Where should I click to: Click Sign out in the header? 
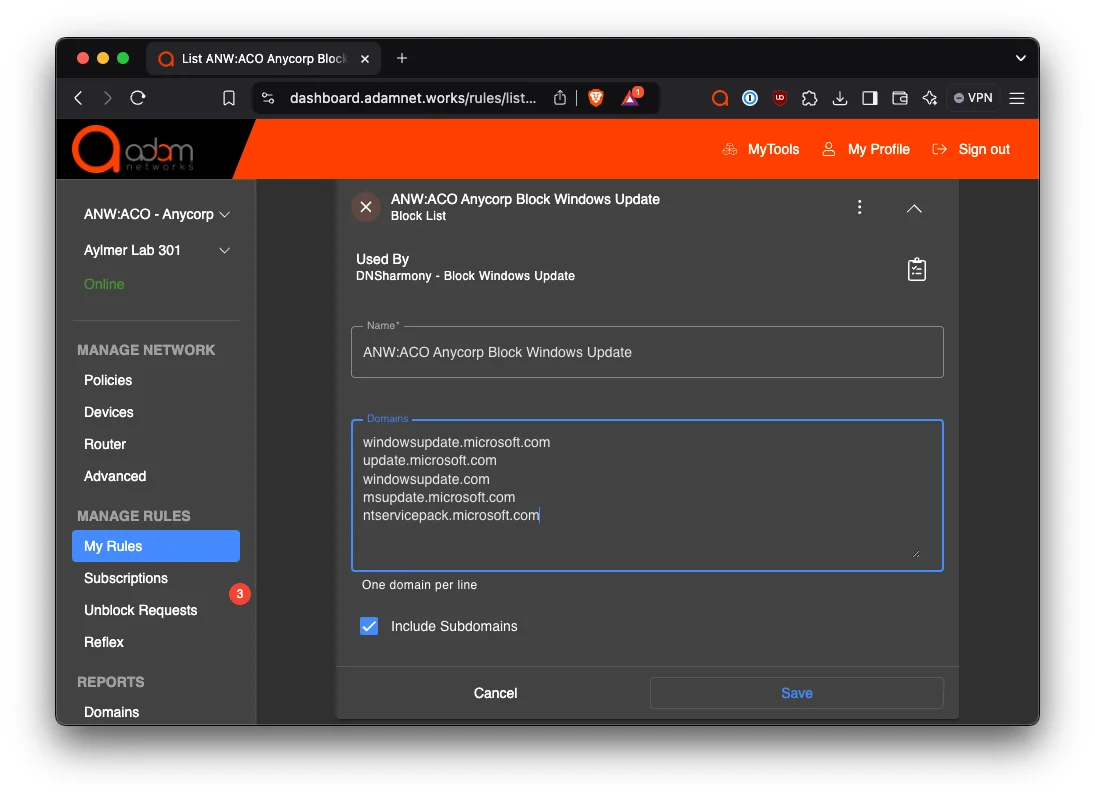click(x=971, y=149)
